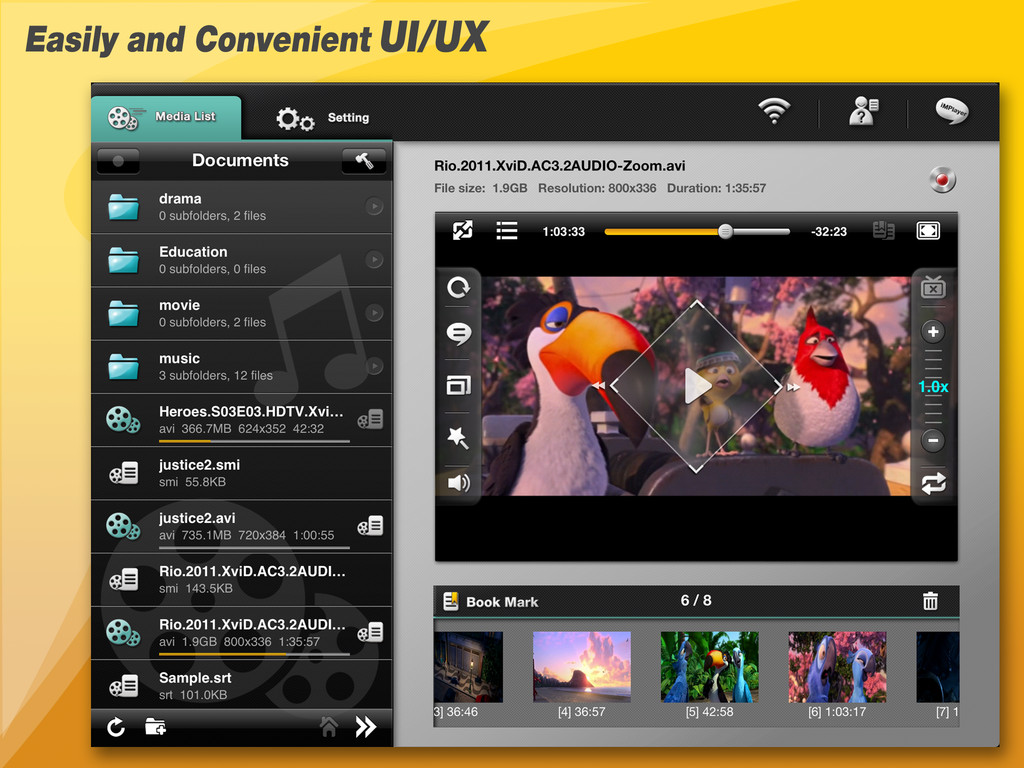
Task: Expand the music folder play arrow
Action: (x=374, y=366)
